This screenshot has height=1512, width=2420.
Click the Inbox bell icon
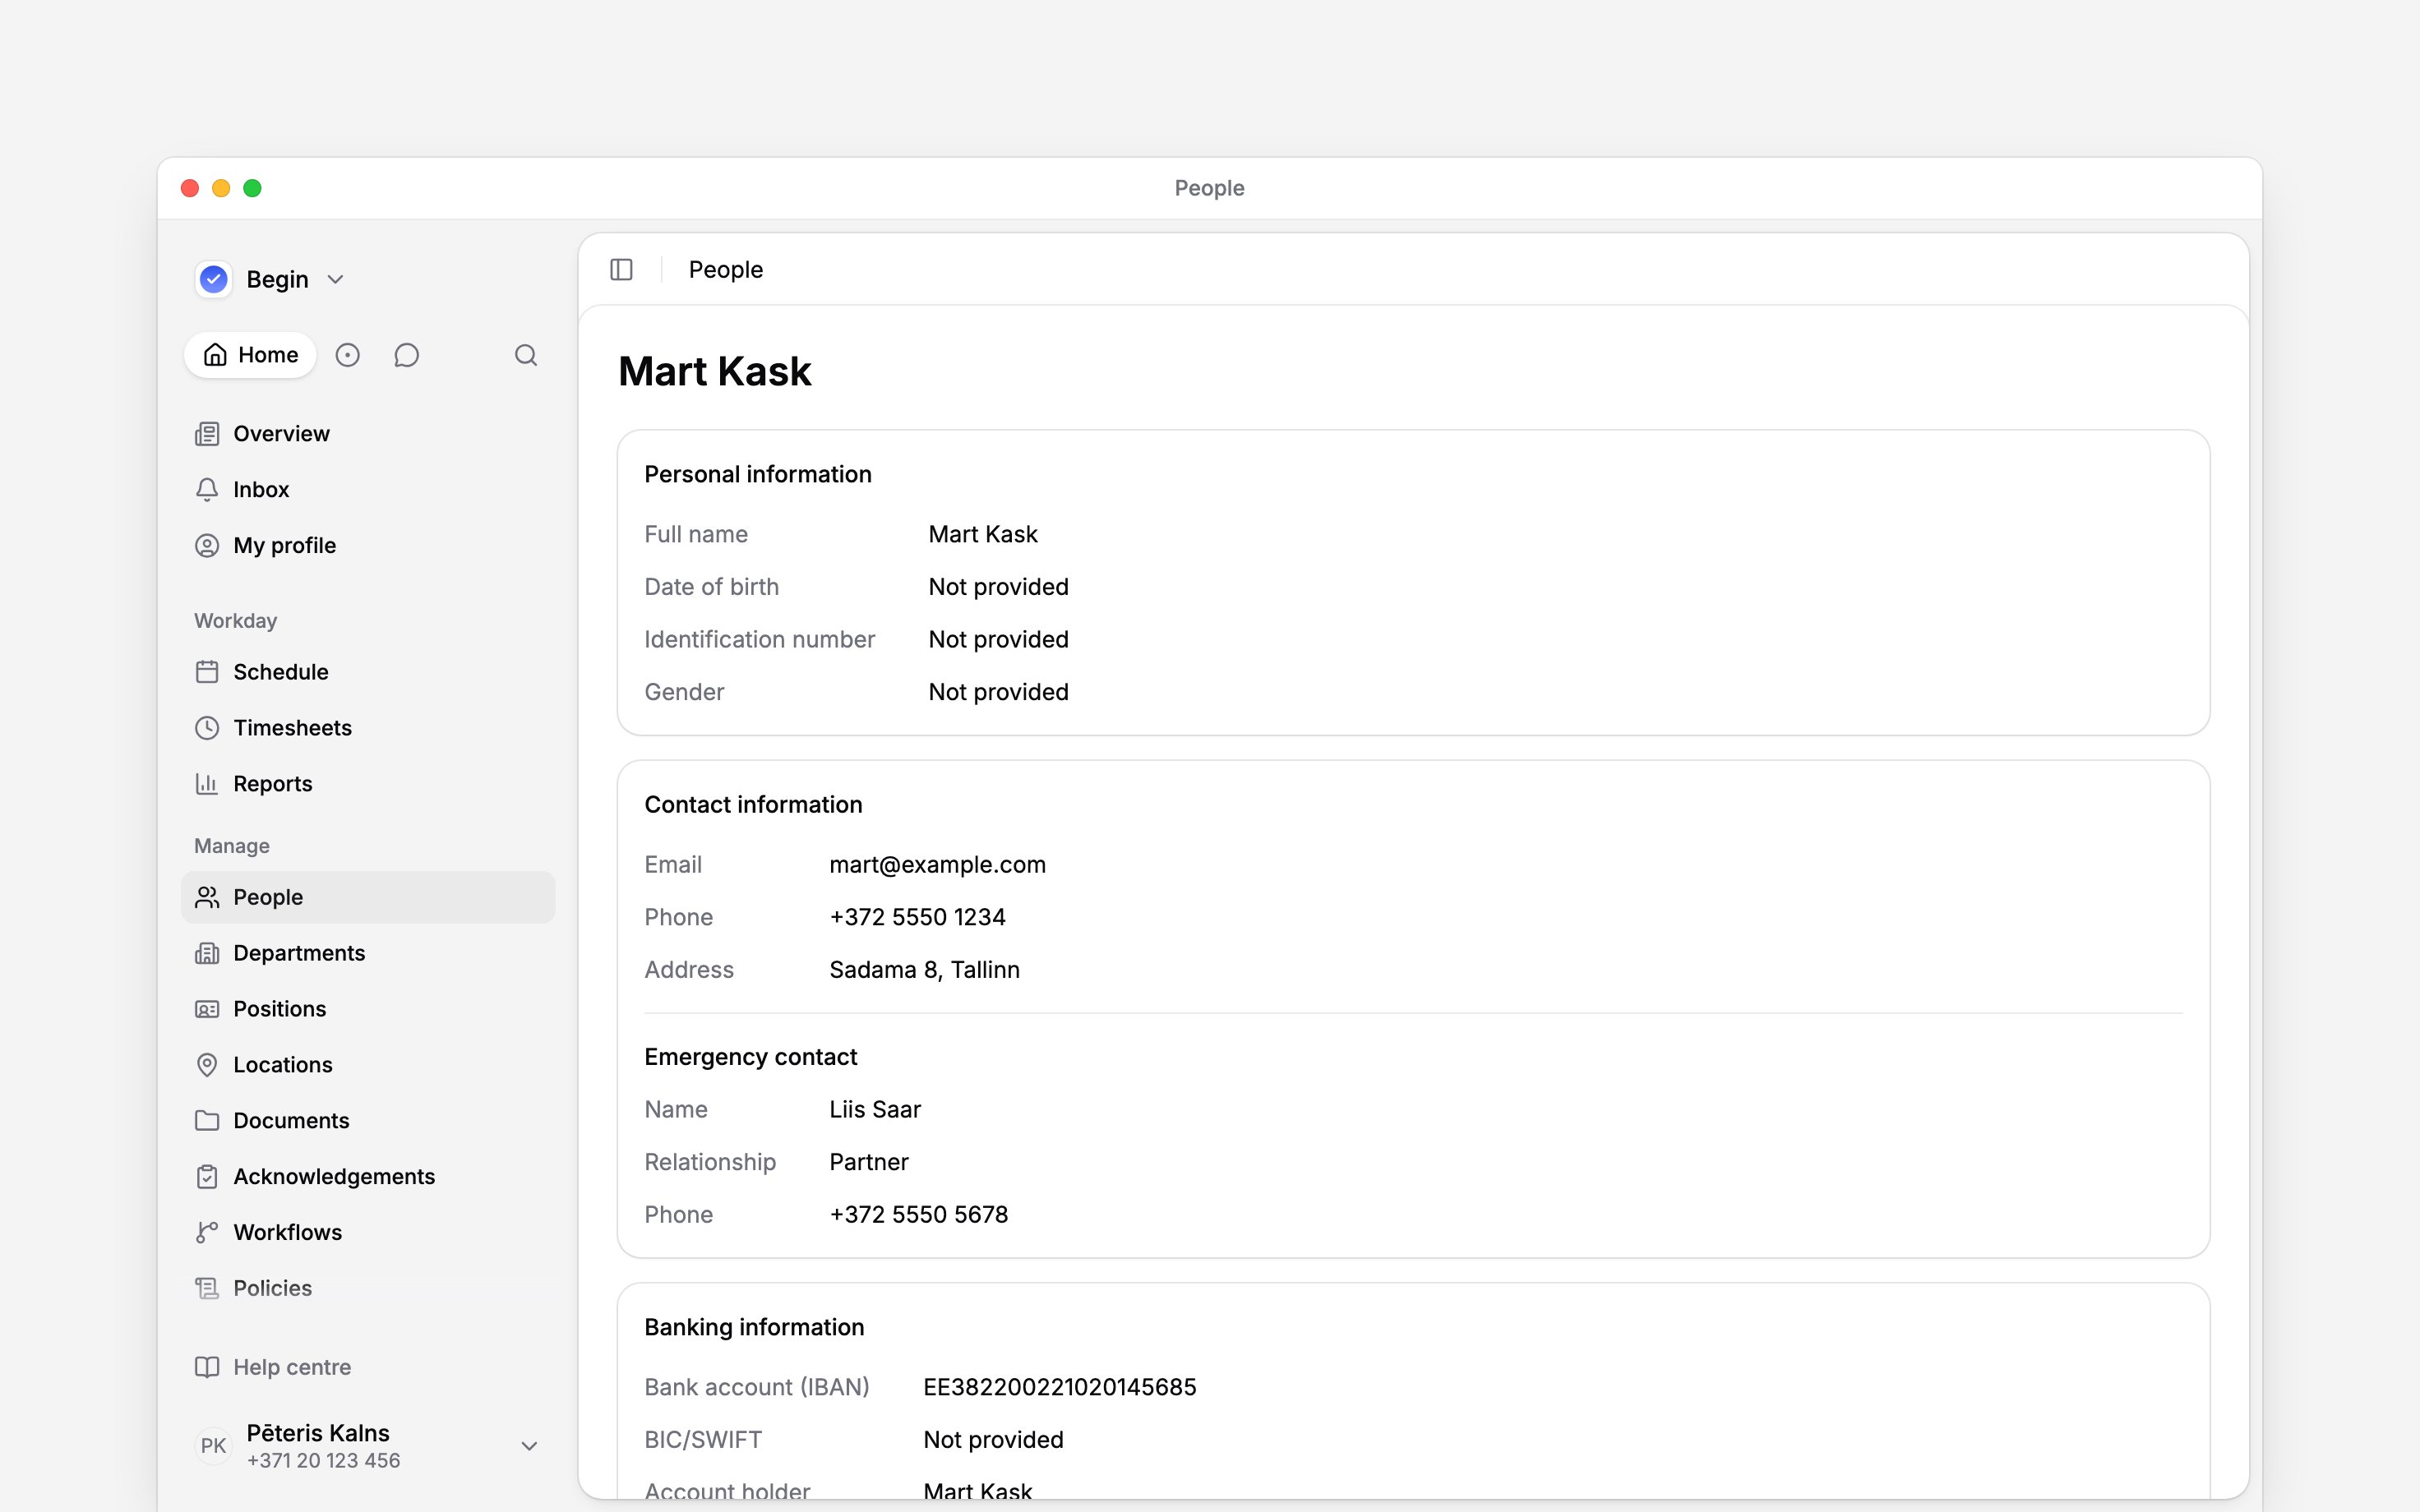pyautogui.click(x=207, y=490)
